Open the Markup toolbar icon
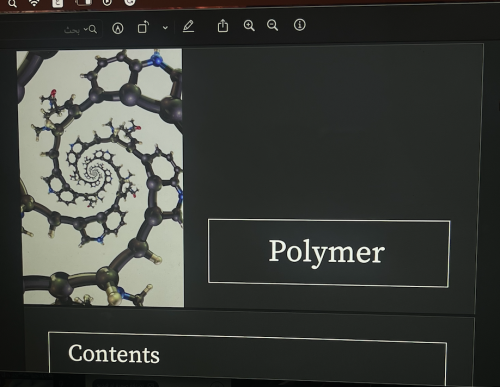The width and height of the screenshot is (500, 387). tap(118, 28)
